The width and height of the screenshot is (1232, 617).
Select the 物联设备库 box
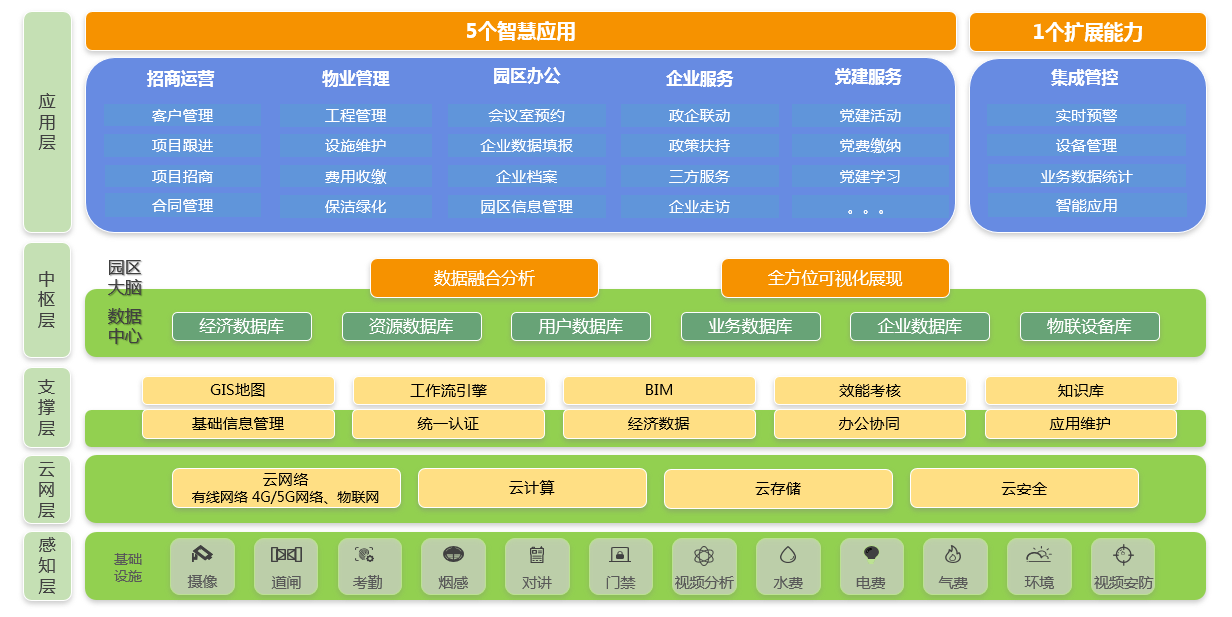[x=1090, y=326]
